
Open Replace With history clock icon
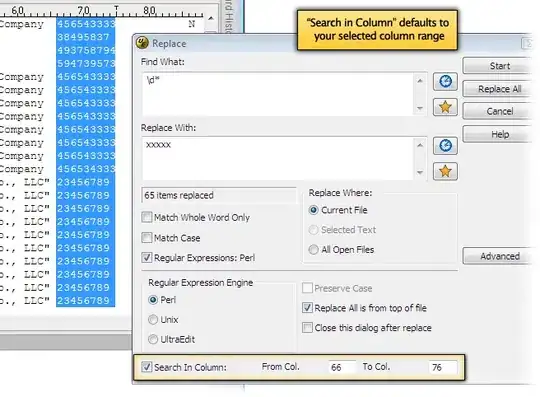pyautogui.click(x=445, y=146)
